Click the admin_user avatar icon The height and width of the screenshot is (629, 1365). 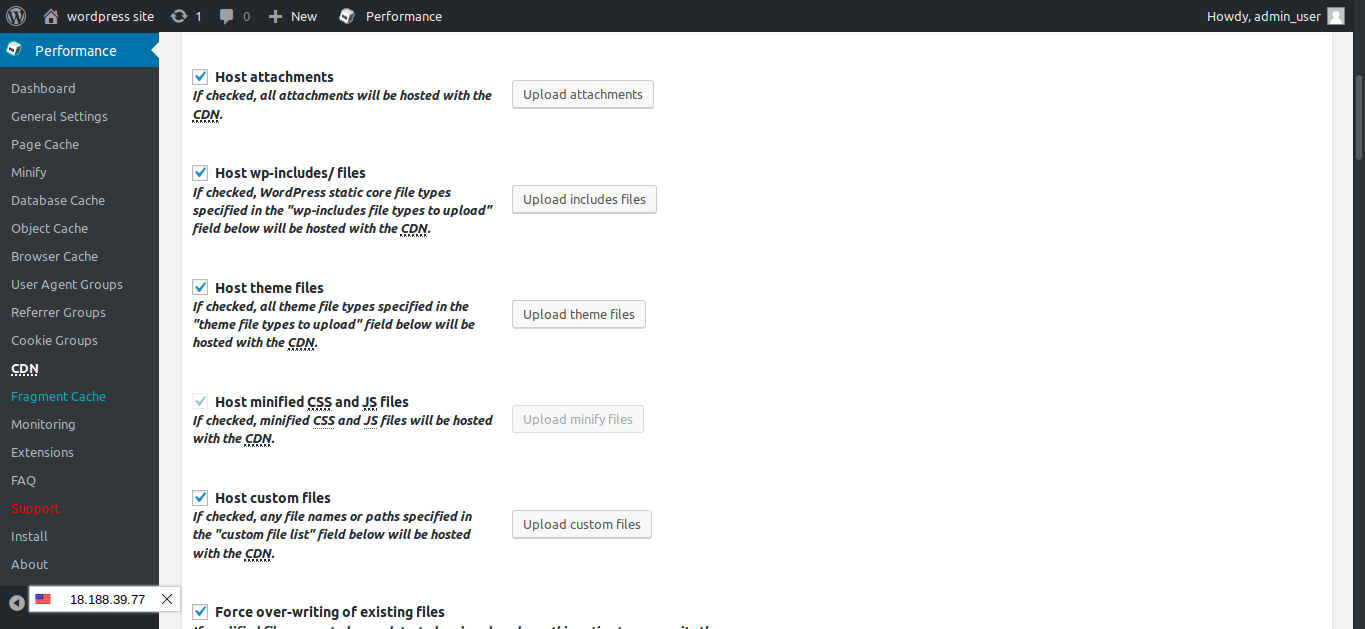(x=1336, y=16)
